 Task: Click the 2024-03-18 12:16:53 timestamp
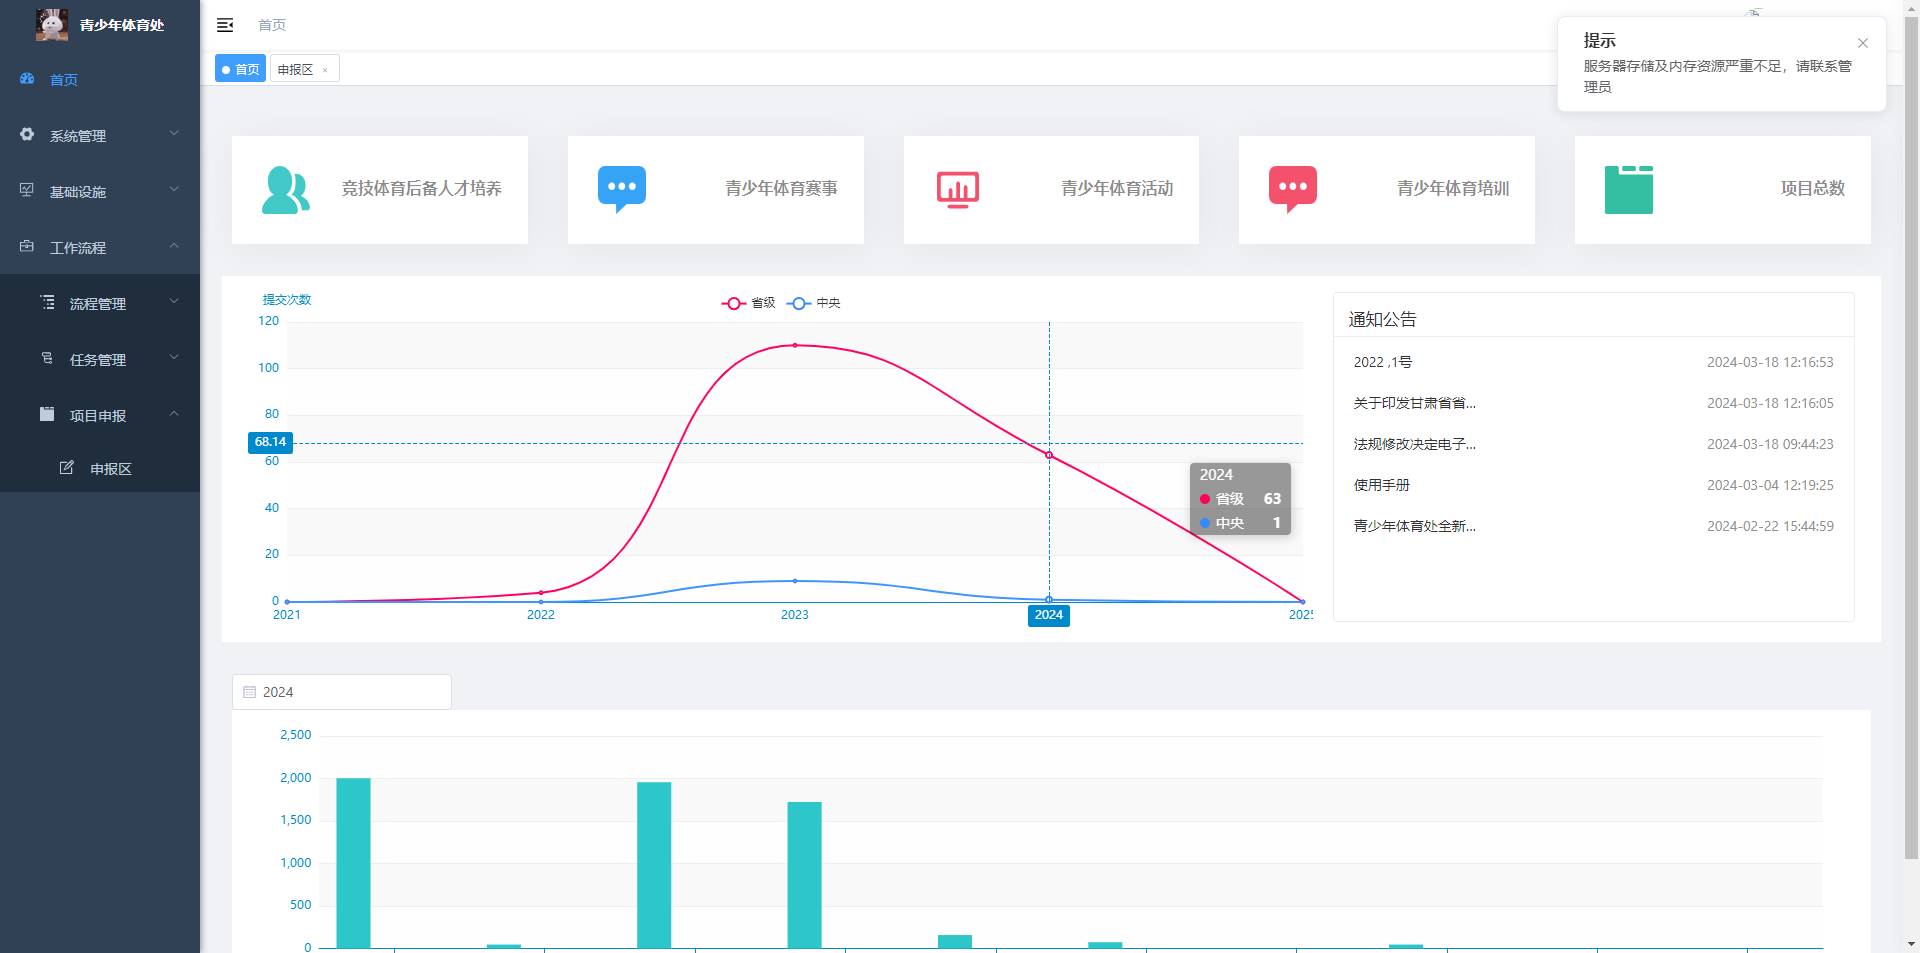1770,362
